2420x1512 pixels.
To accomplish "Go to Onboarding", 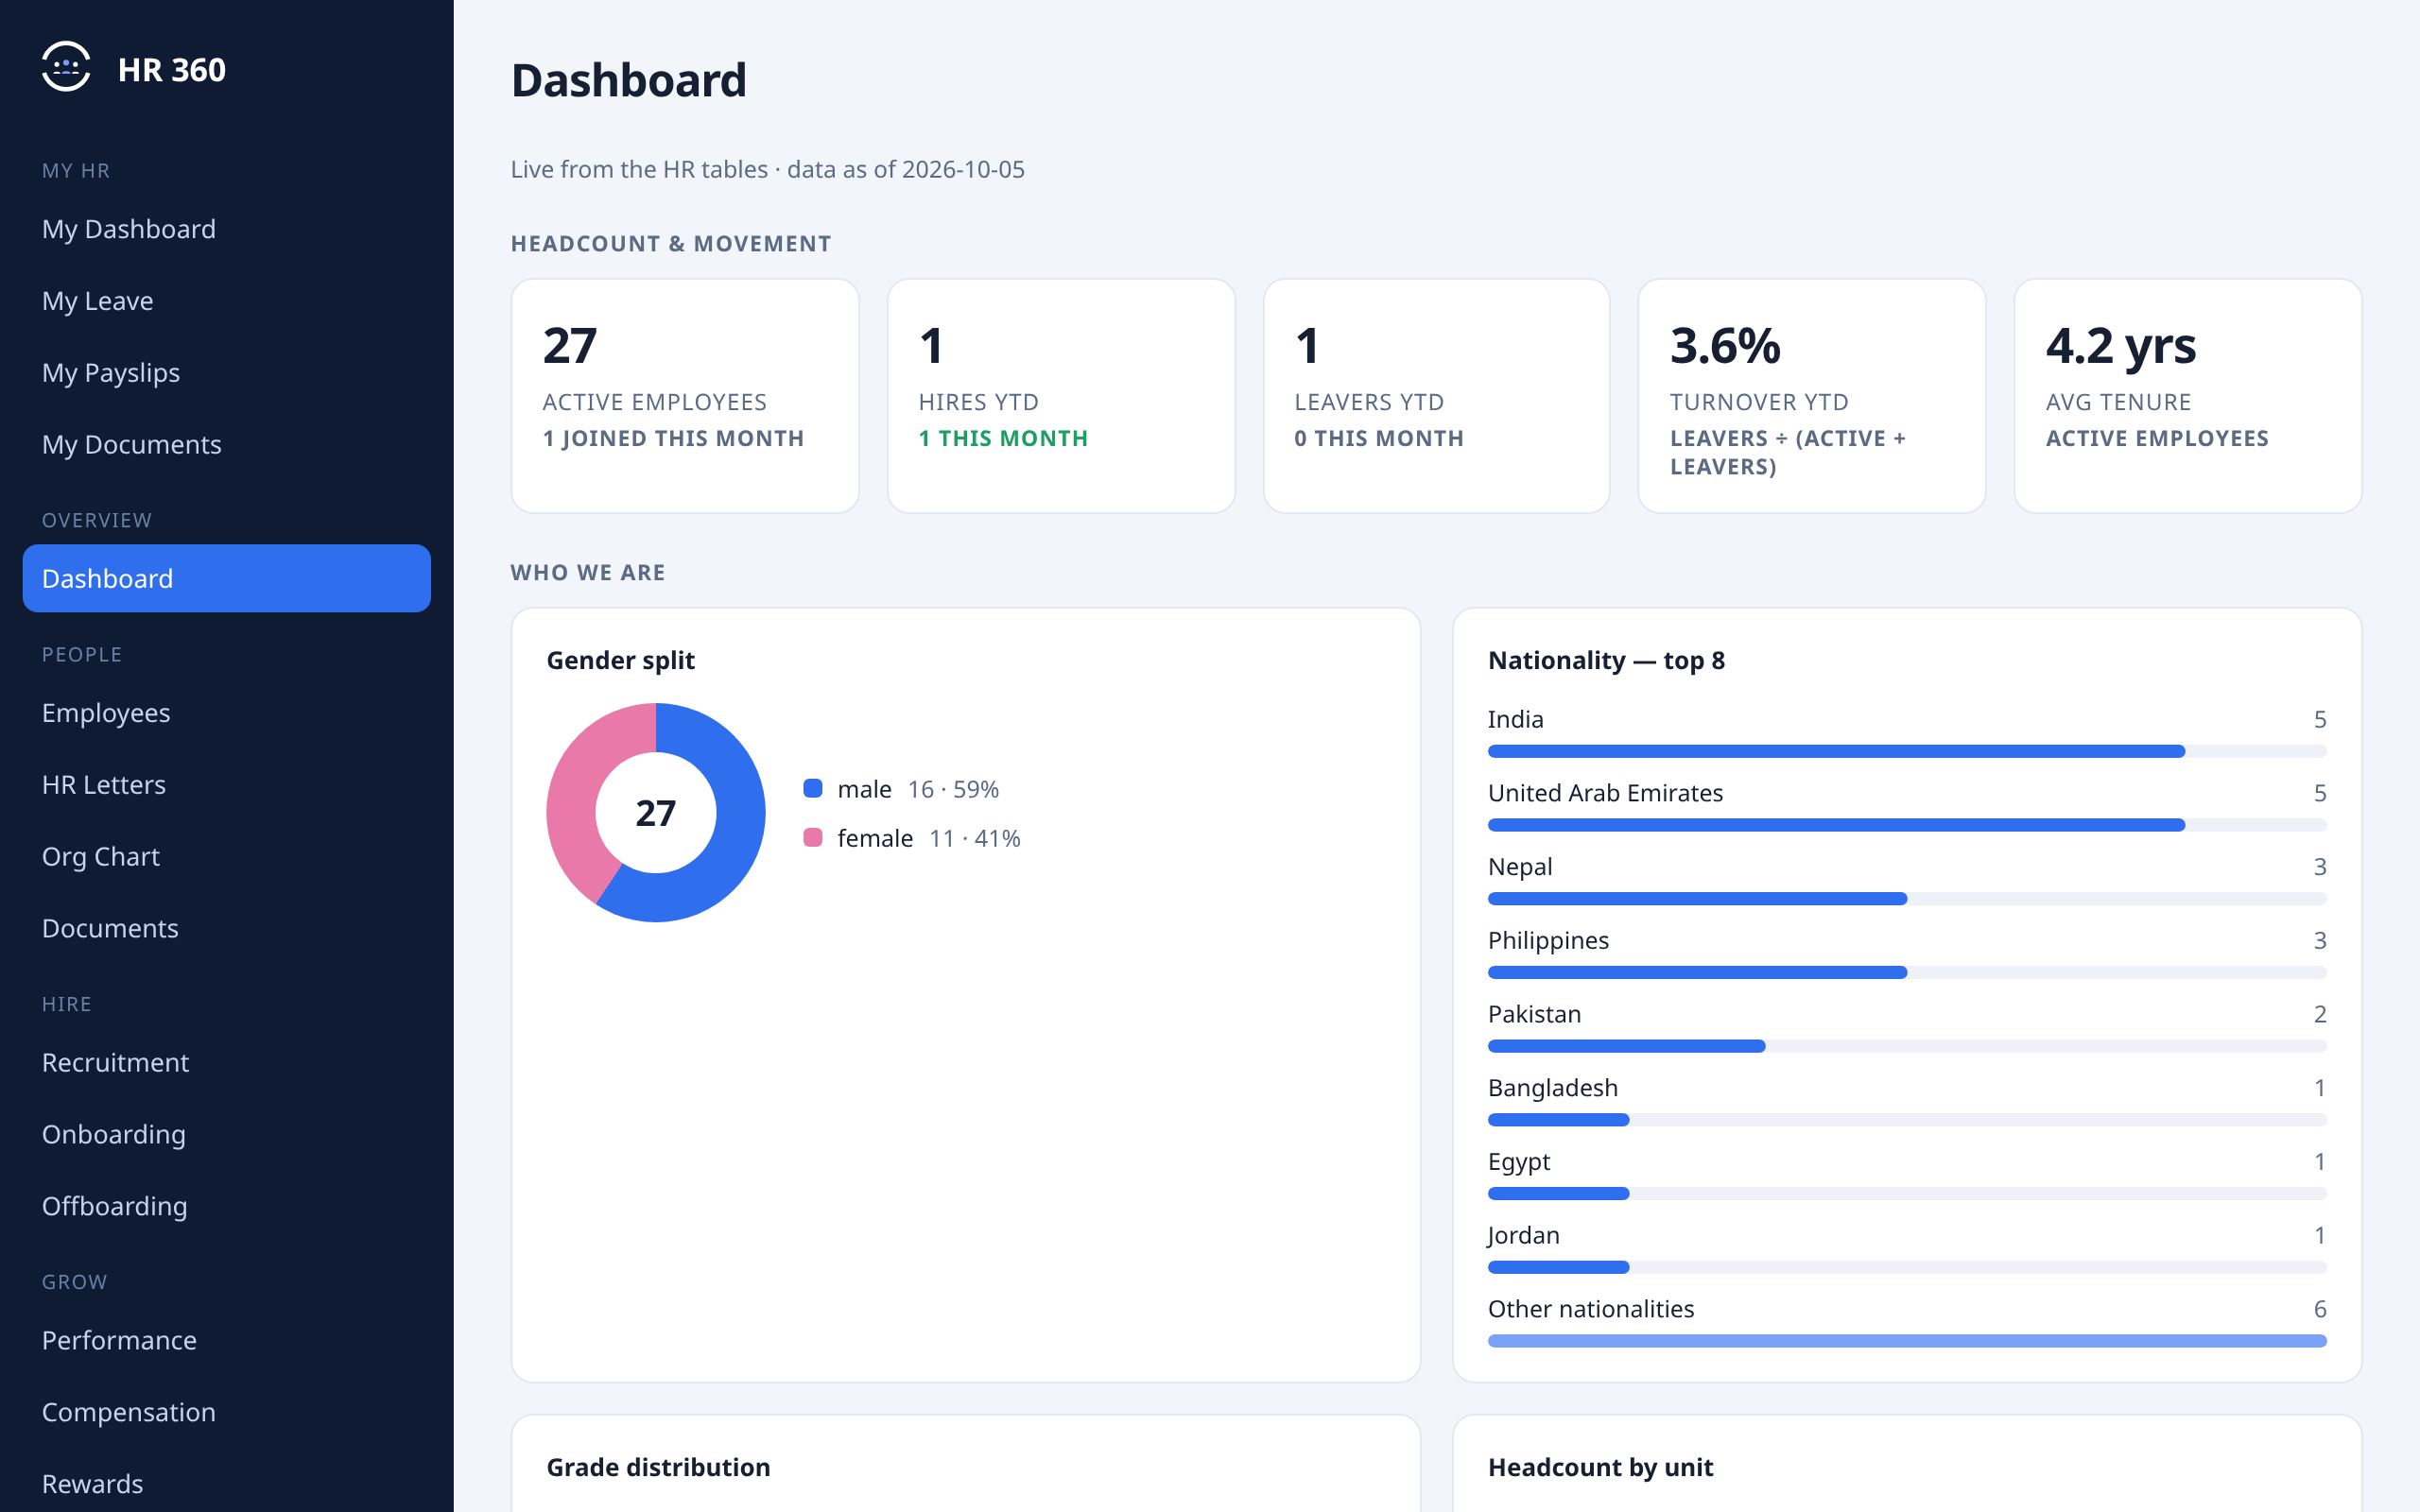I will point(227,1134).
